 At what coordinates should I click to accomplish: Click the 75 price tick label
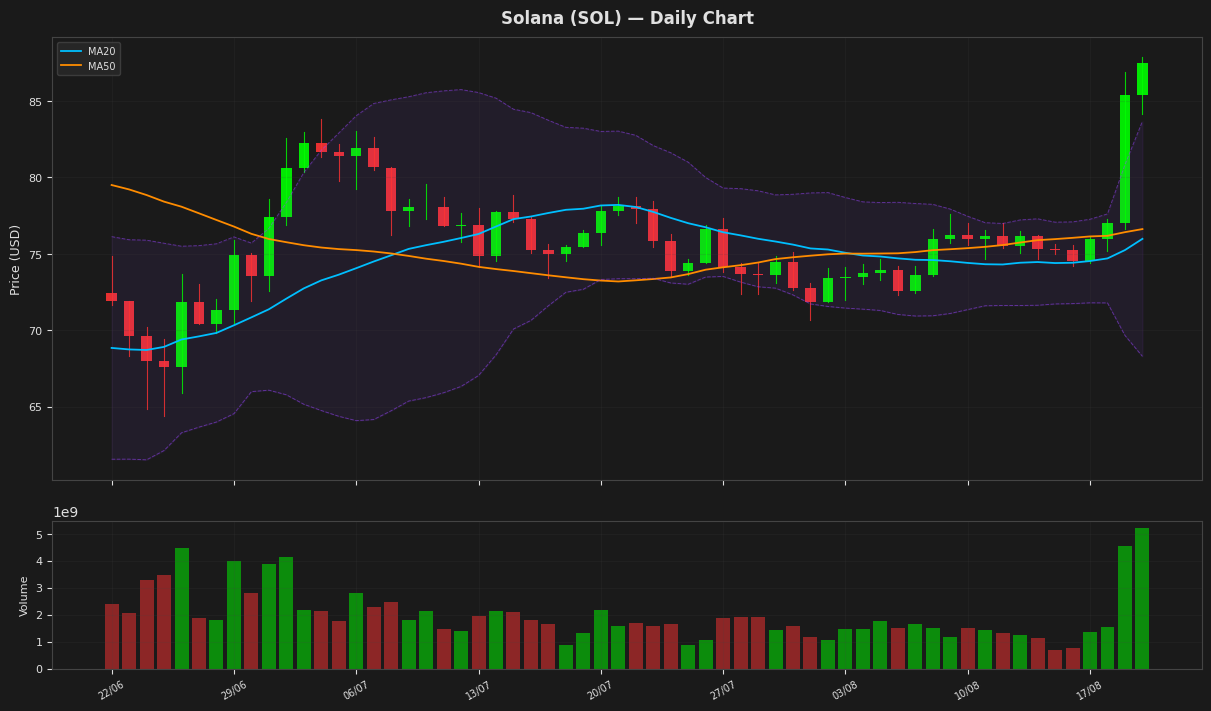click(x=34, y=255)
